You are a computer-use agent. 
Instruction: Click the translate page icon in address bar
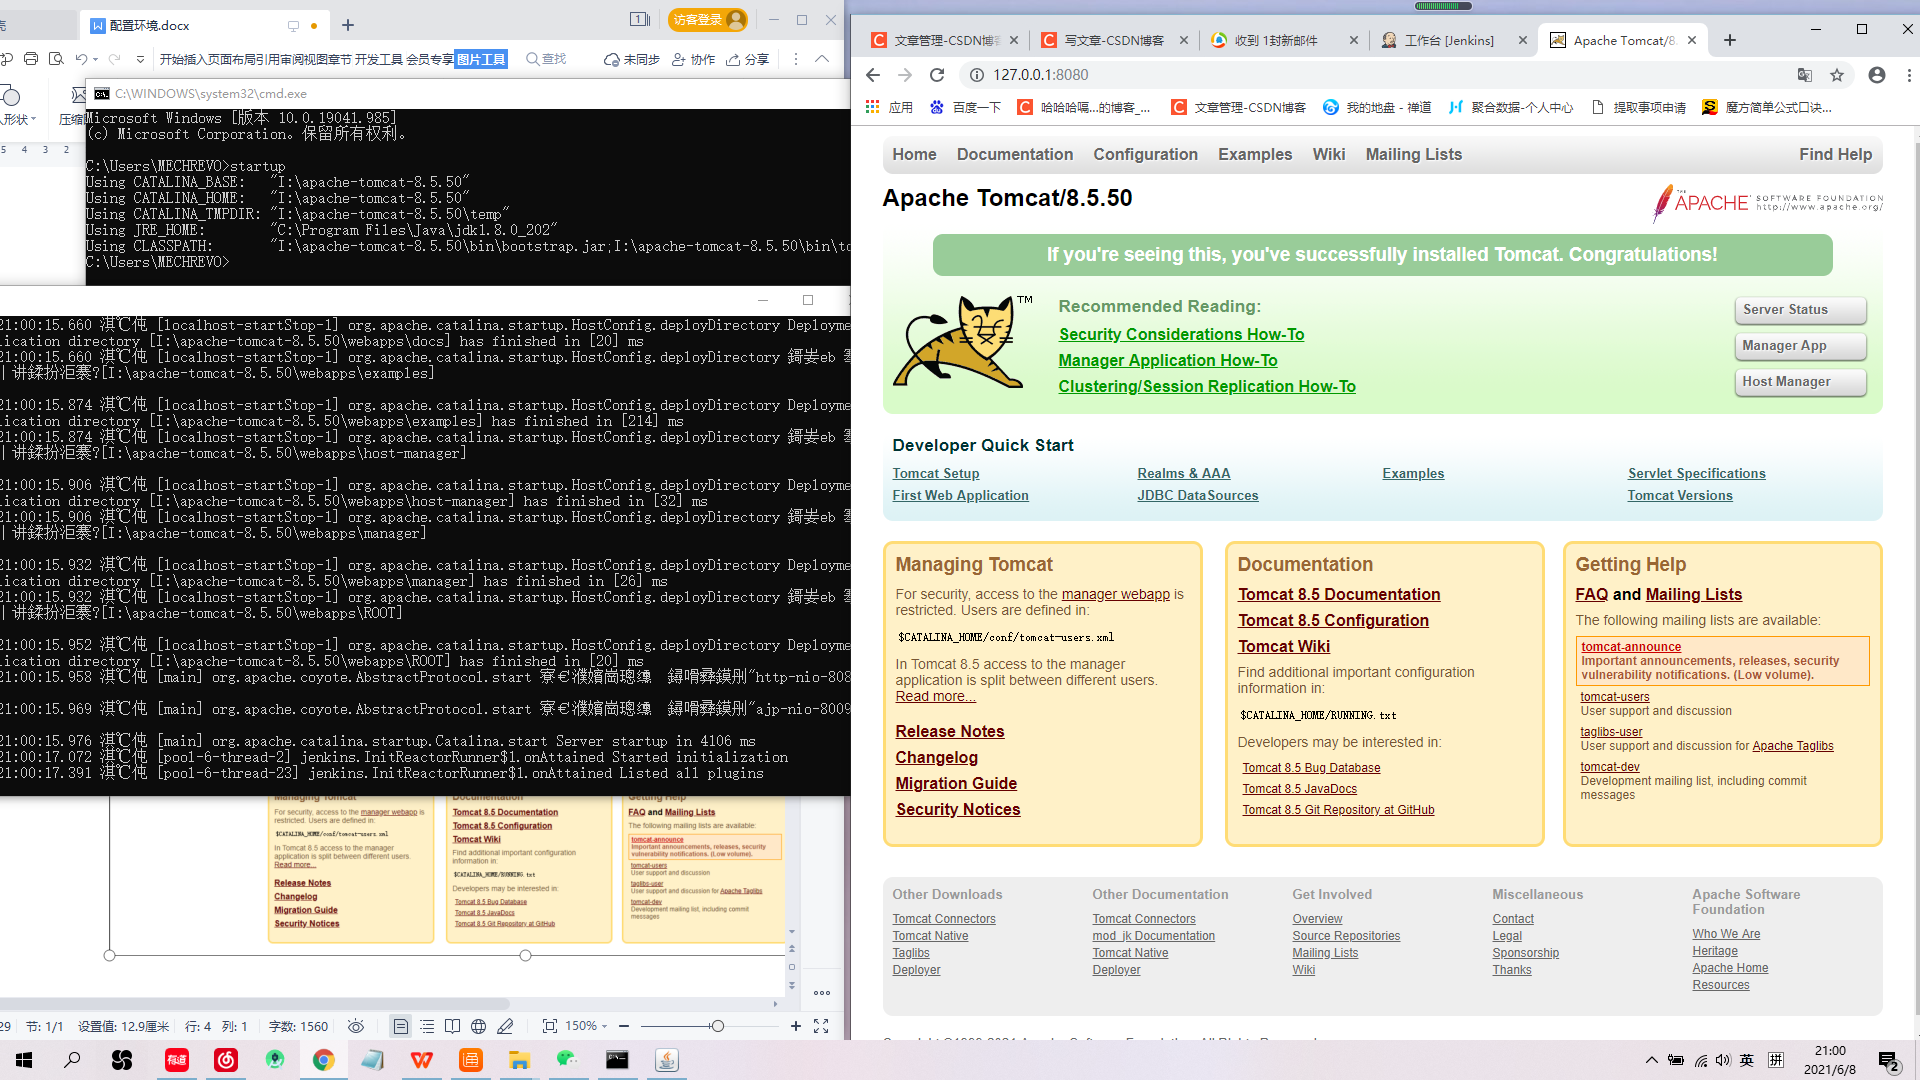pos(1805,75)
